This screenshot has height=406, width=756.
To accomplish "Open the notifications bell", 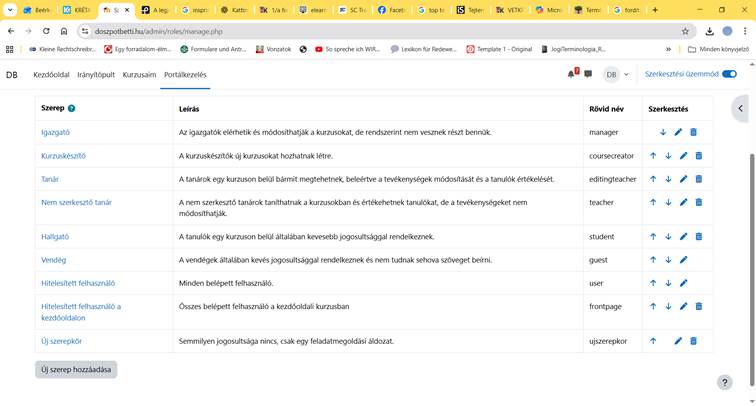I will 572,74.
